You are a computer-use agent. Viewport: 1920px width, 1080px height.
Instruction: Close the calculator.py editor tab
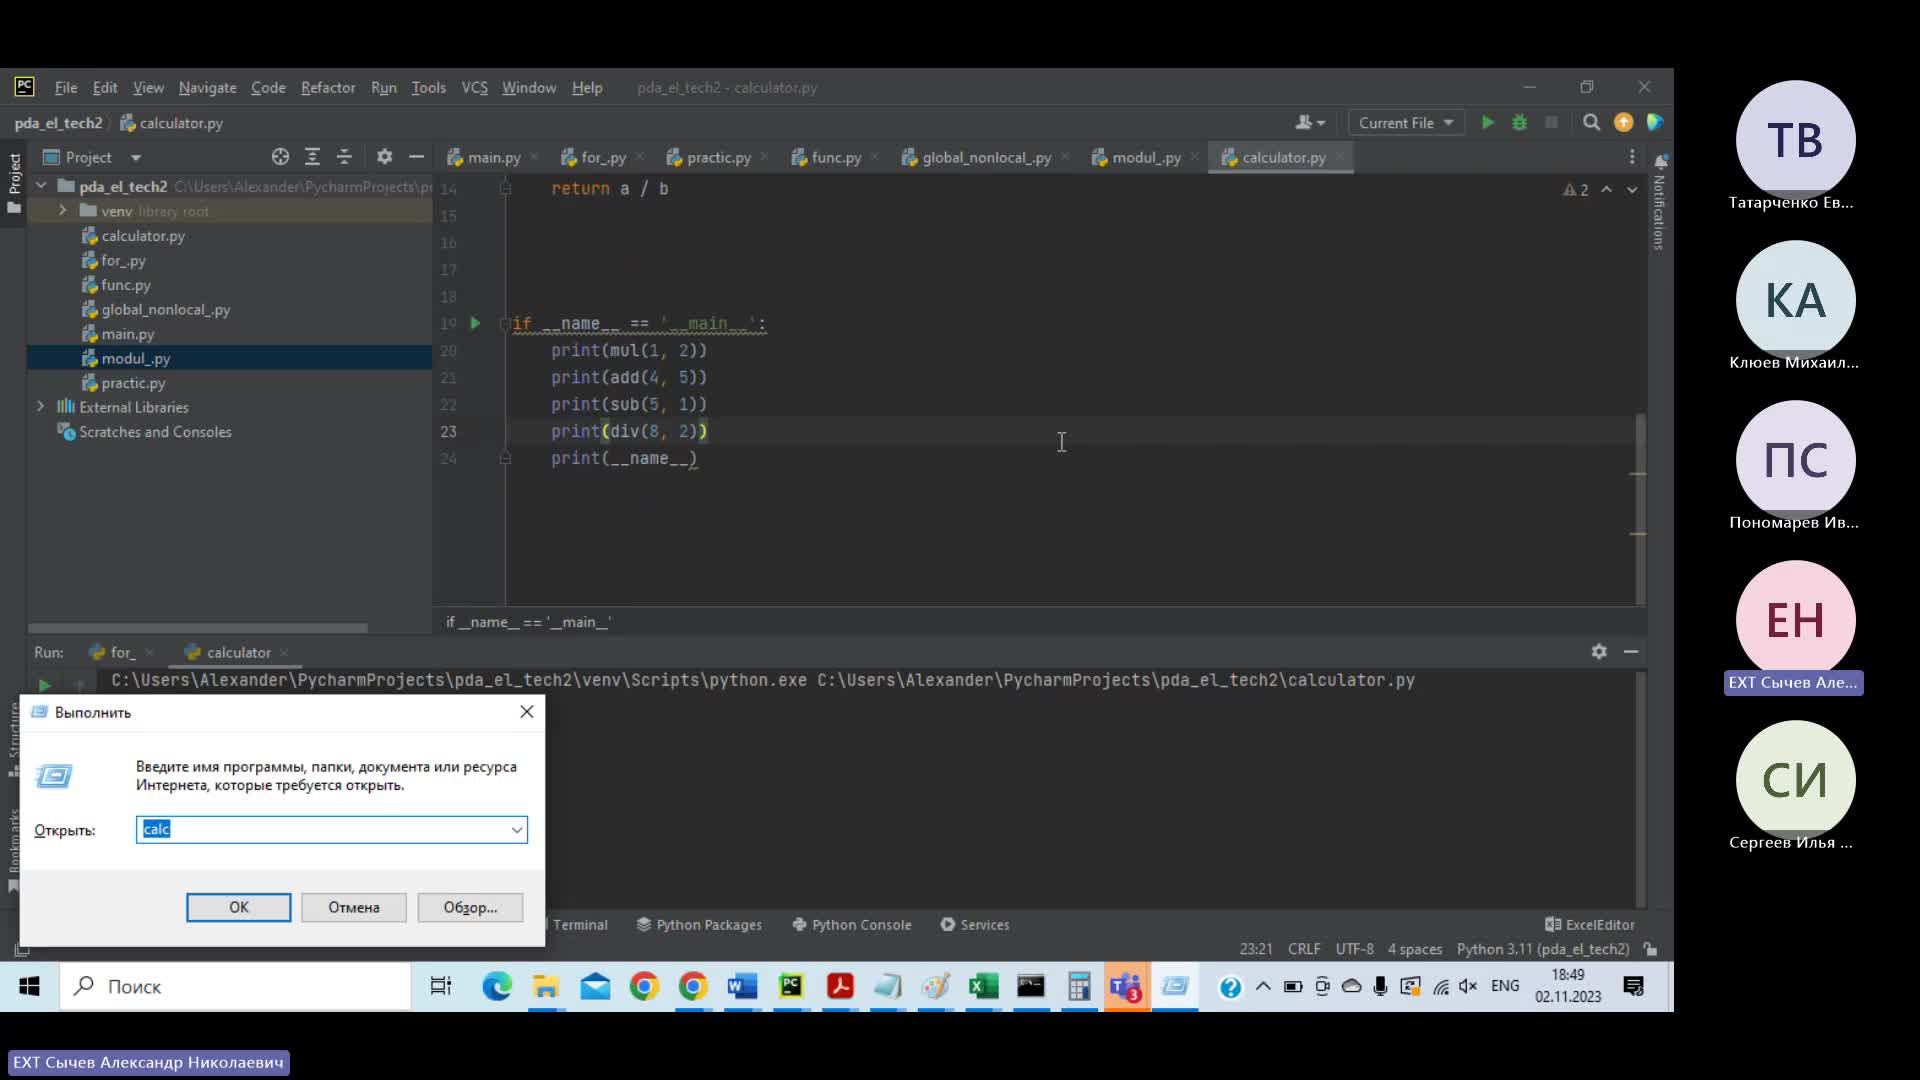click(x=1339, y=157)
